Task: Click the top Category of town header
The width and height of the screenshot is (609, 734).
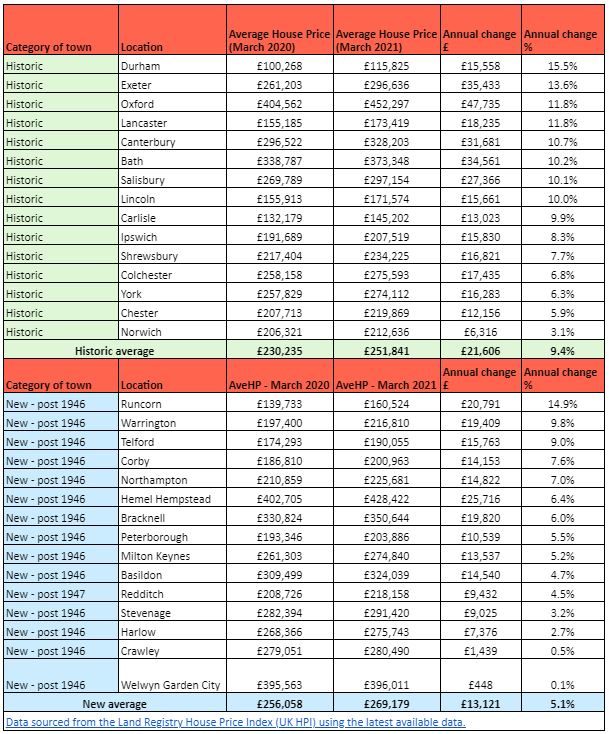Action: (61, 30)
